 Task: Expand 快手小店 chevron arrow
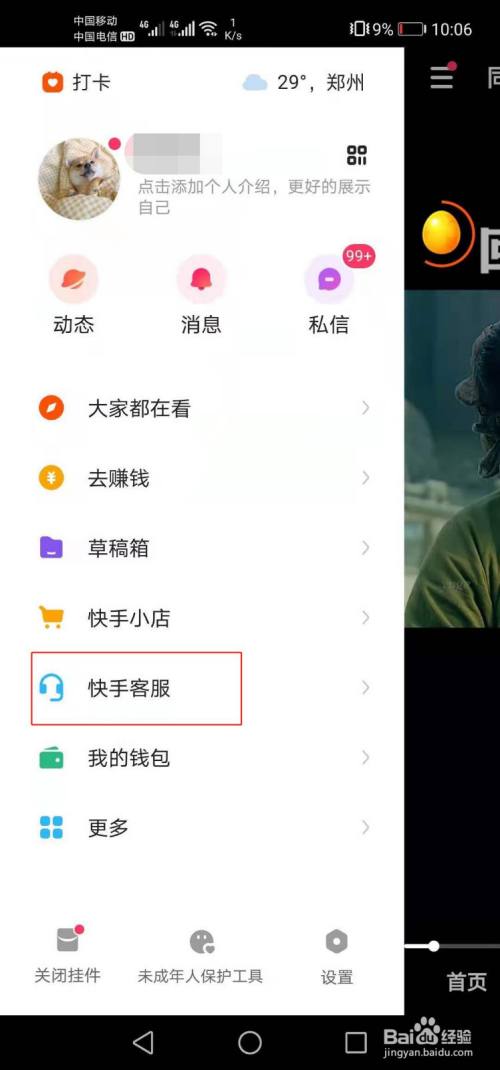pyautogui.click(x=366, y=618)
